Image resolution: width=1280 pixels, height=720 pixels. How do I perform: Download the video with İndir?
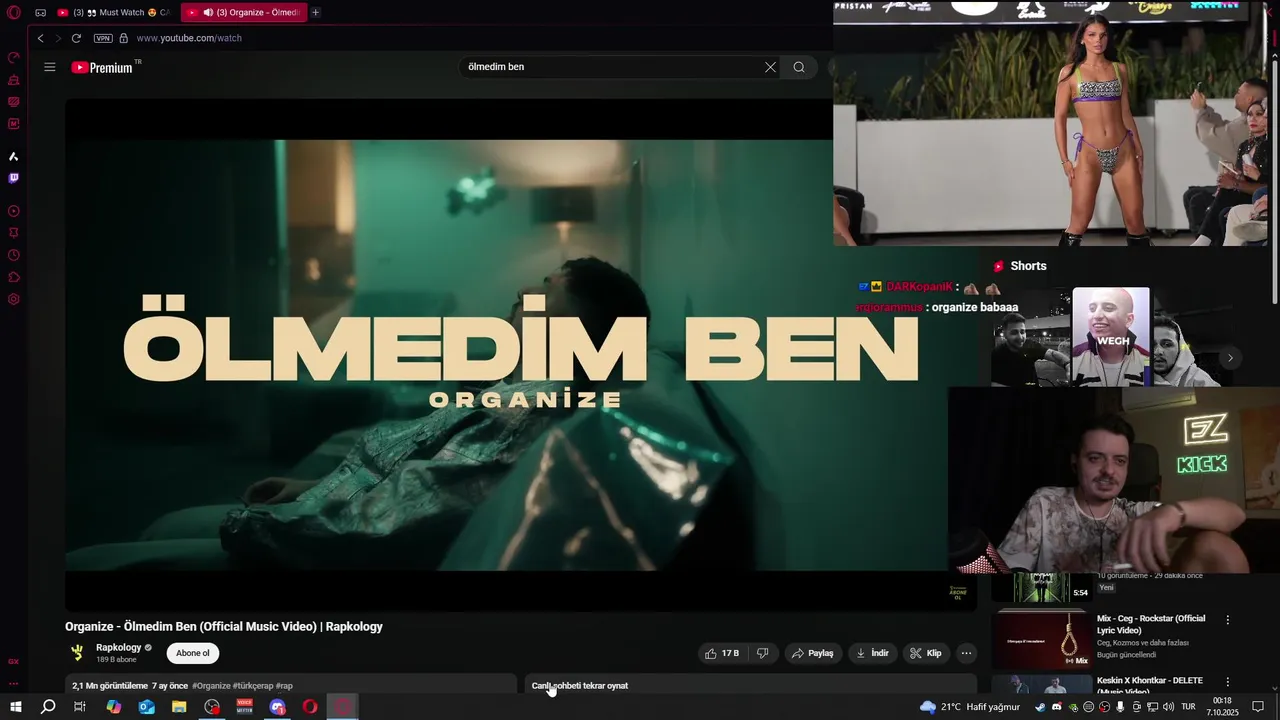[x=872, y=653]
